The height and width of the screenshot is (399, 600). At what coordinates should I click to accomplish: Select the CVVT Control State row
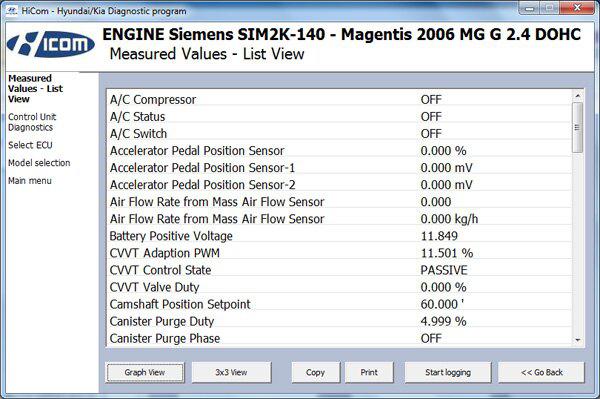tap(339, 270)
